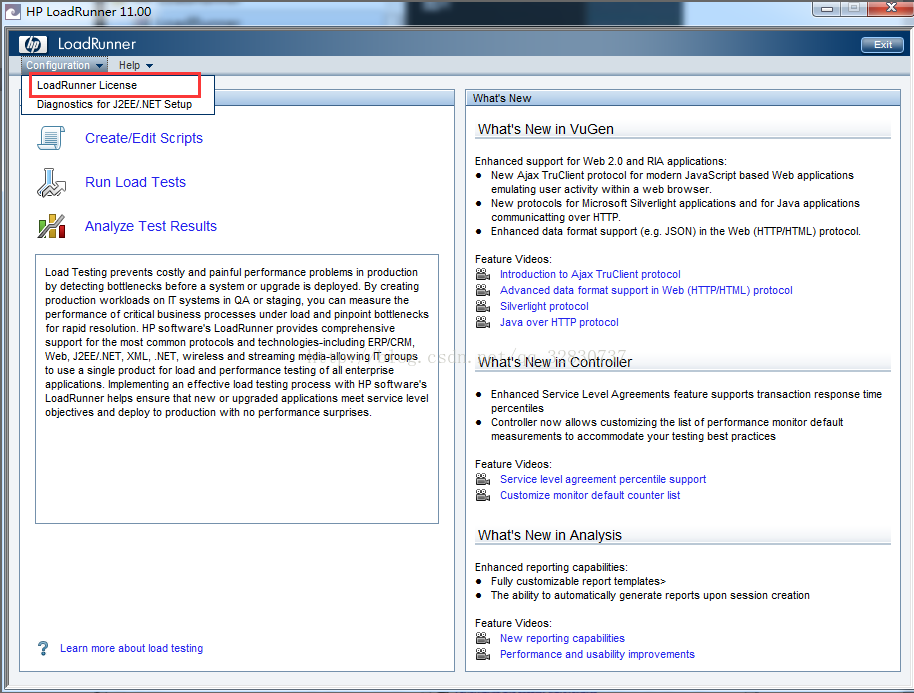This screenshot has height=693, width=914.
Task: Open Run Load Tests link
Action: pyautogui.click(x=135, y=182)
